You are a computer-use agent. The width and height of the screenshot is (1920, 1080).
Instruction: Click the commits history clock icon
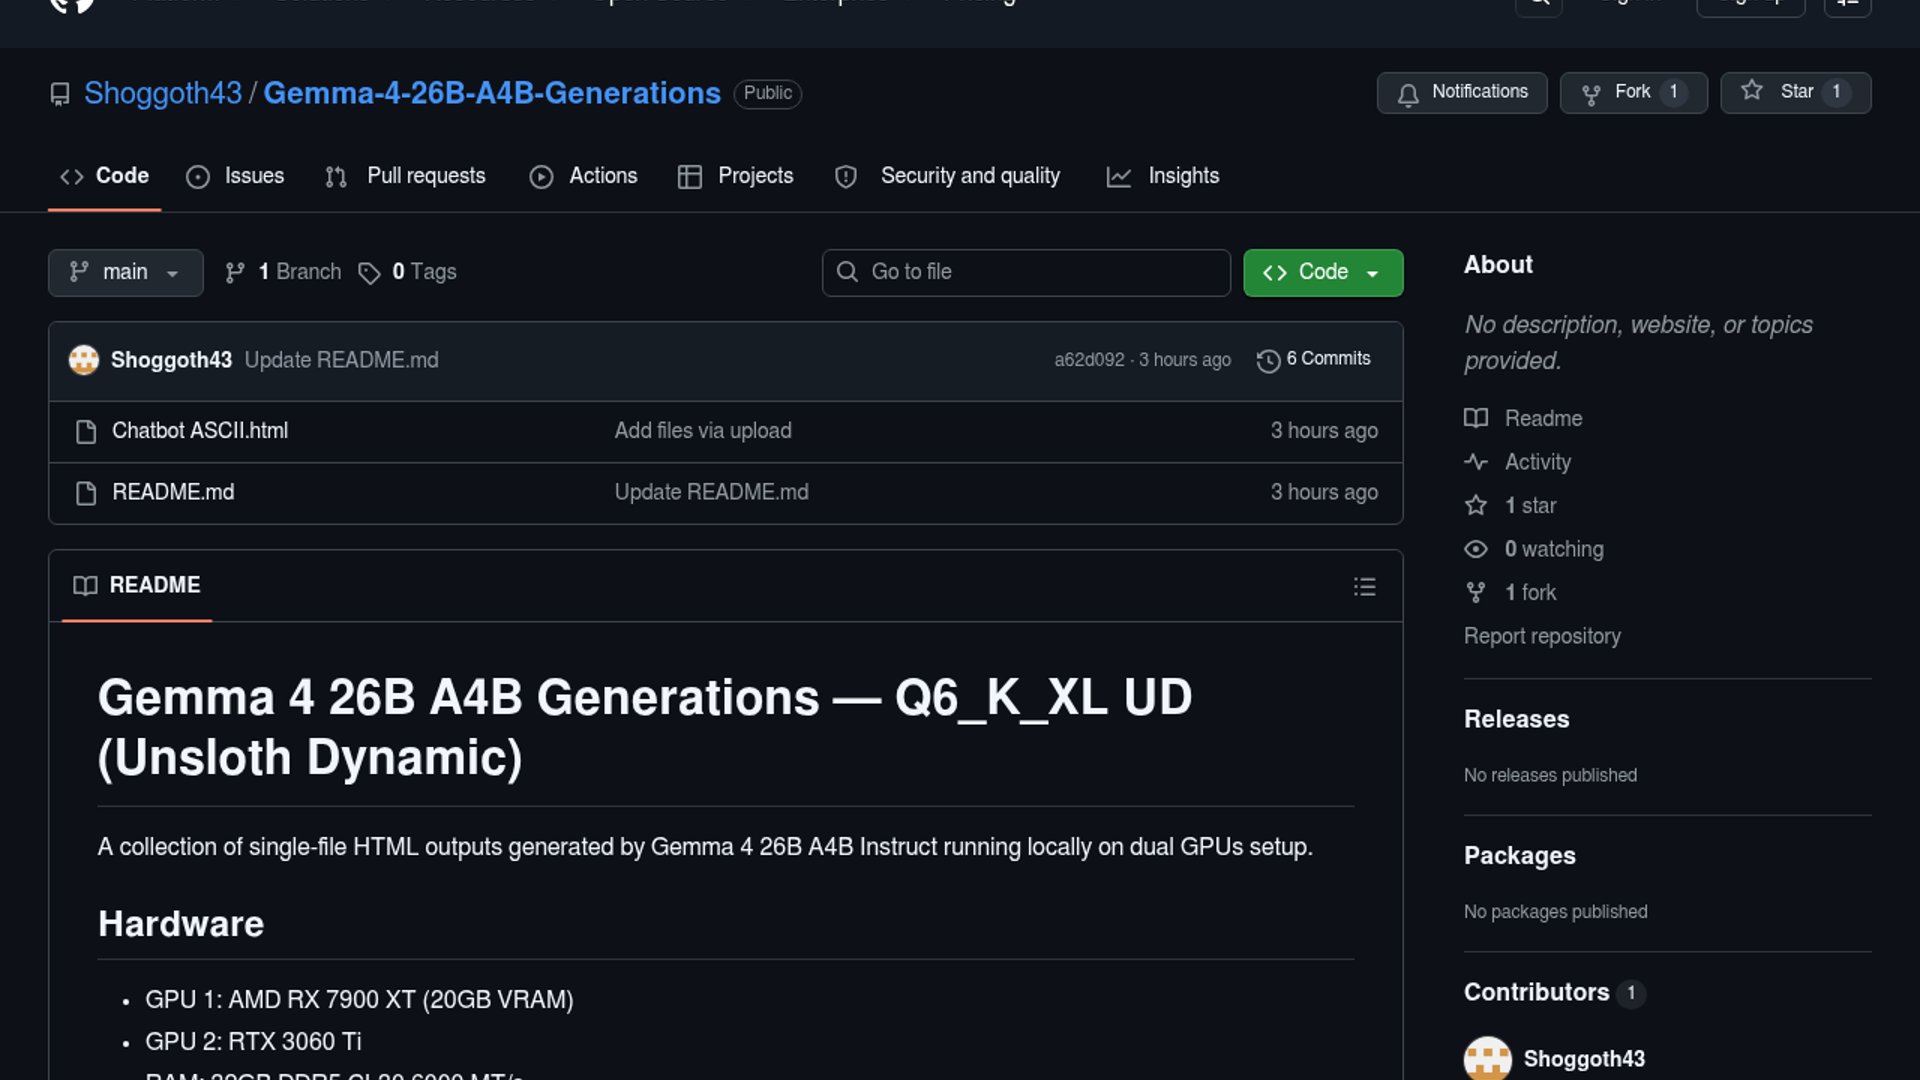click(1268, 361)
